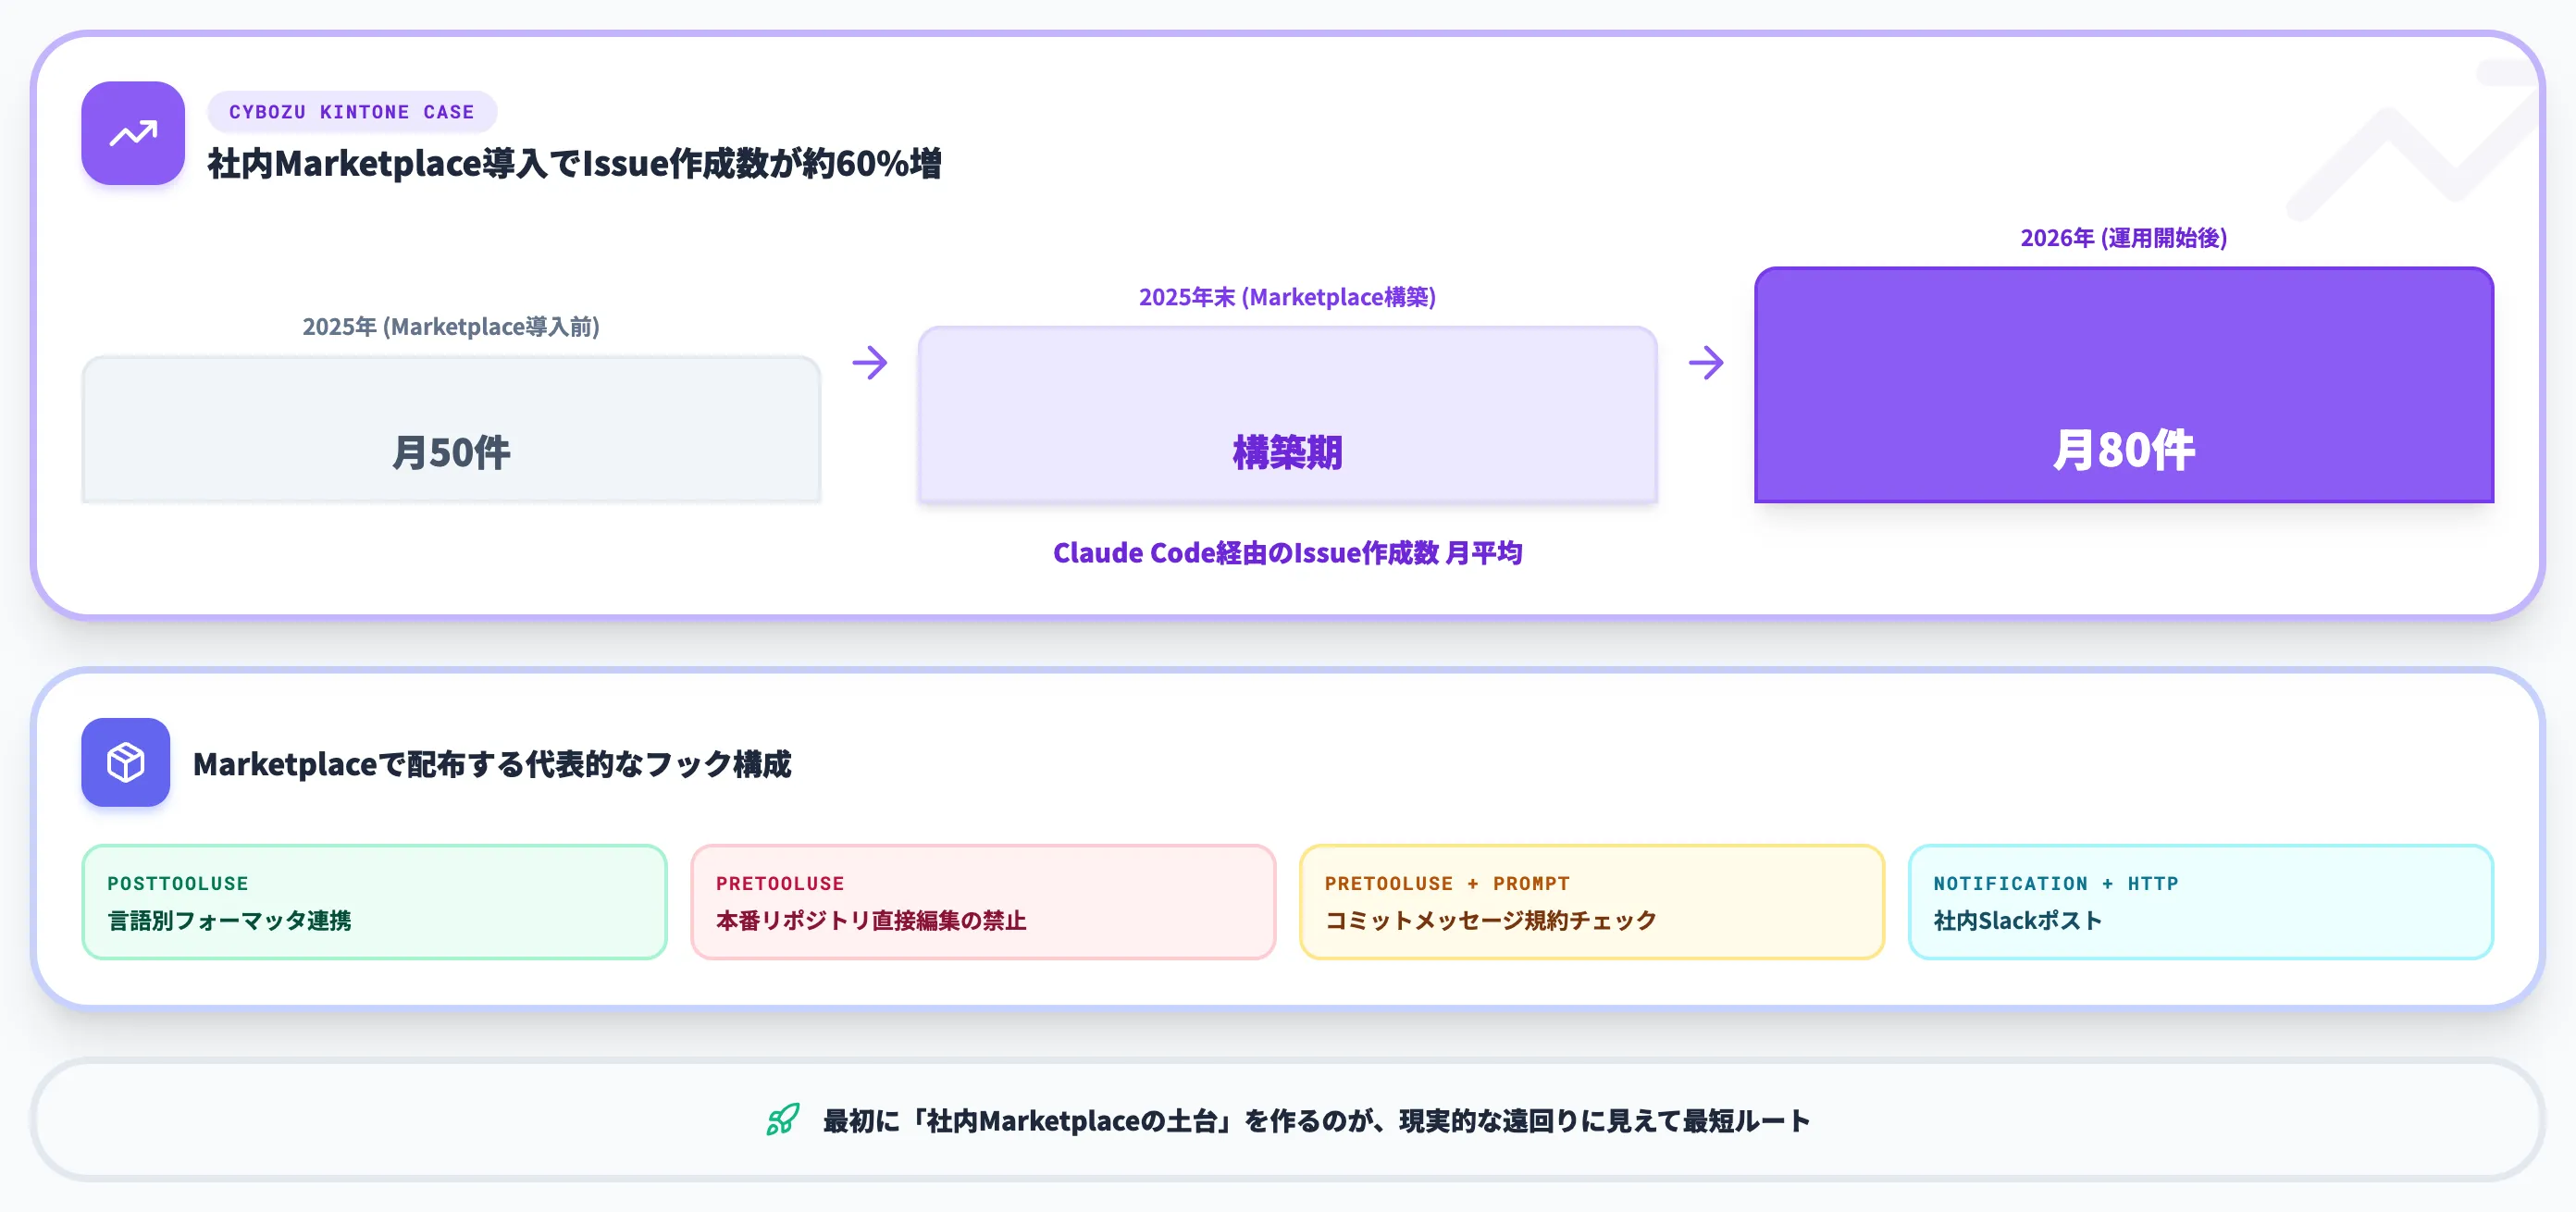Click heading 社内Marketplace導入でIssue作成数が約60%増
This screenshot has width=2576, height=1212.
click(575, 163)
